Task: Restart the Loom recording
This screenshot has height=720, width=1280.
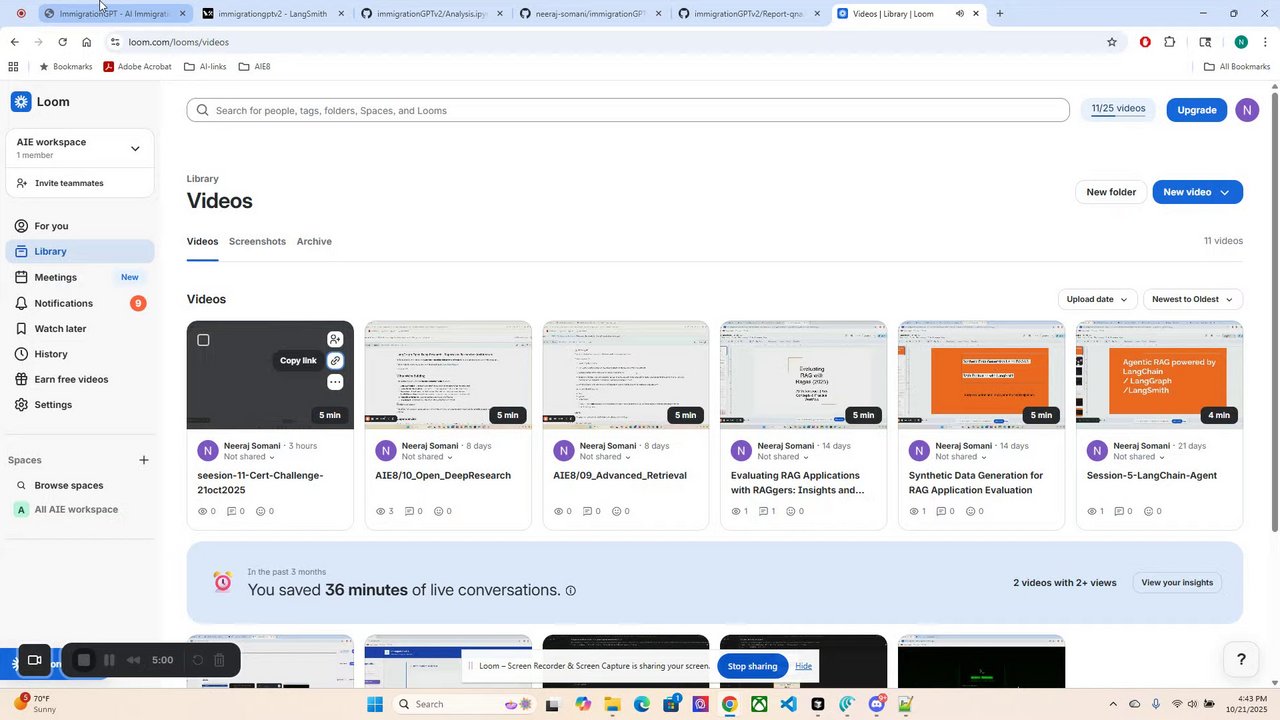Action: (197, 660)
